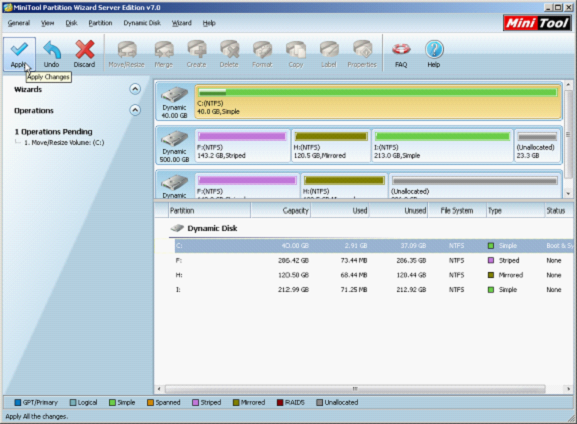Click the horizontal scrollbar thumb
The image size is (577, 424).
(x=355, y=389)
